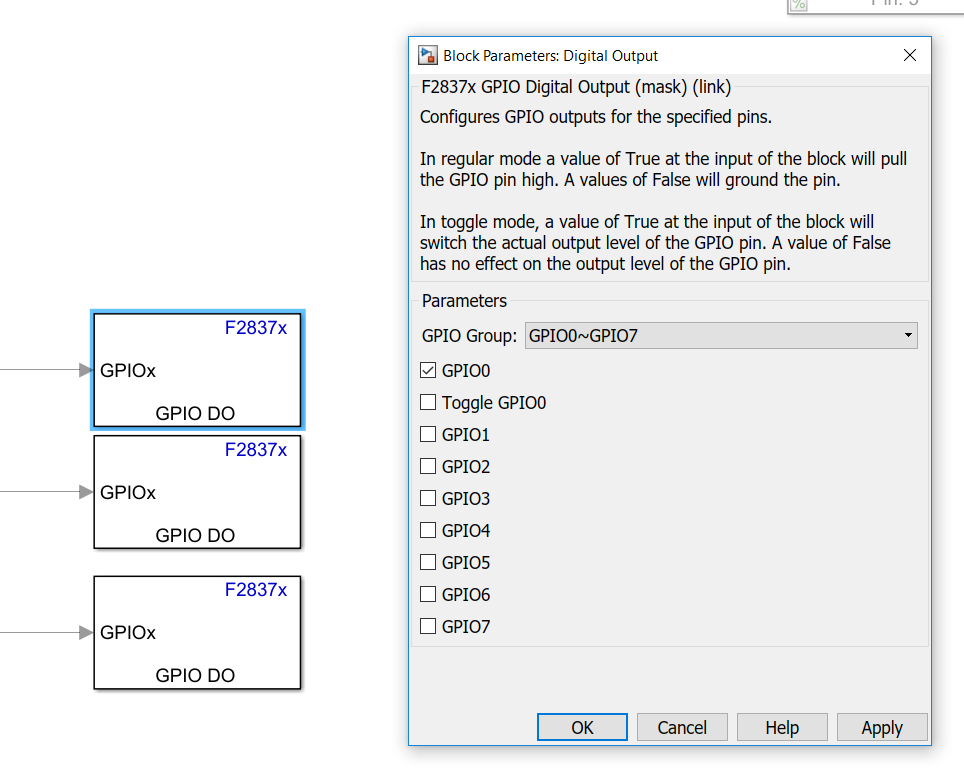
Task: Check the GPIO4 checkbox
Action: click(428, 530)
